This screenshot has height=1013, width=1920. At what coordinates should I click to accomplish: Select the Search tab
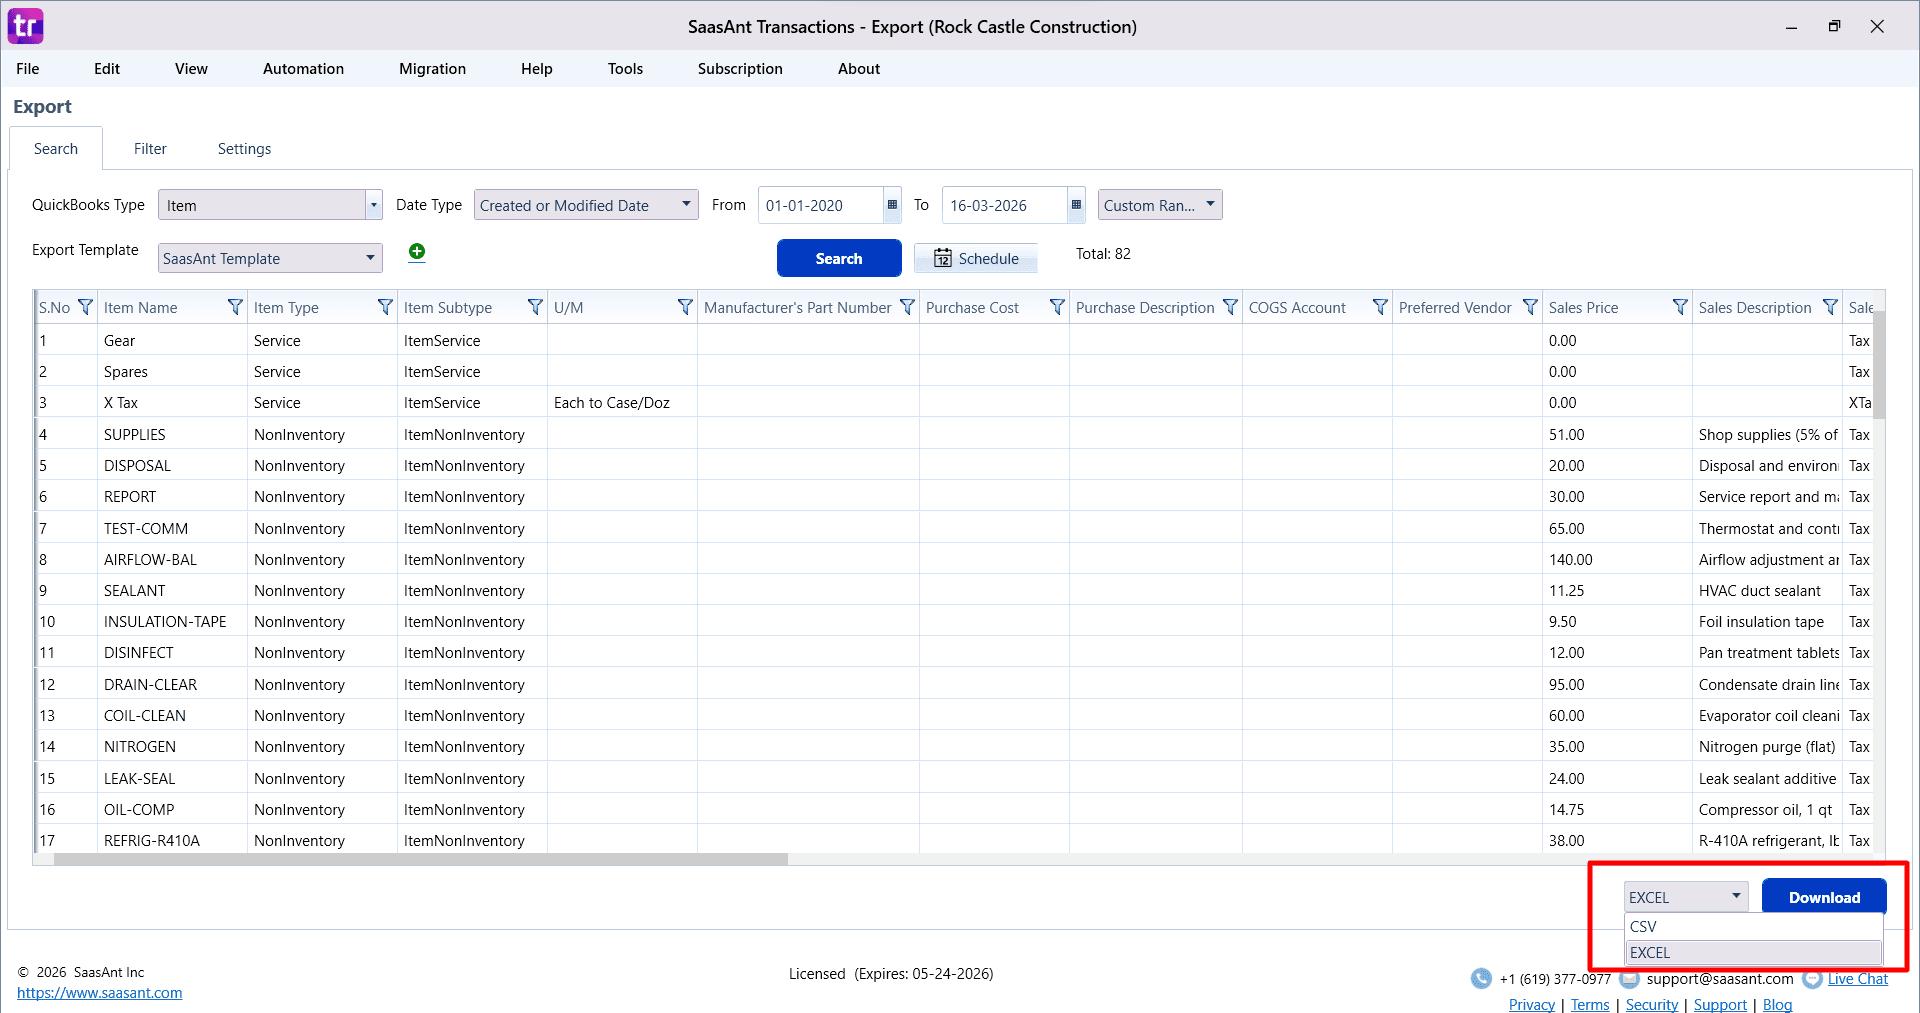click(56, 149)
